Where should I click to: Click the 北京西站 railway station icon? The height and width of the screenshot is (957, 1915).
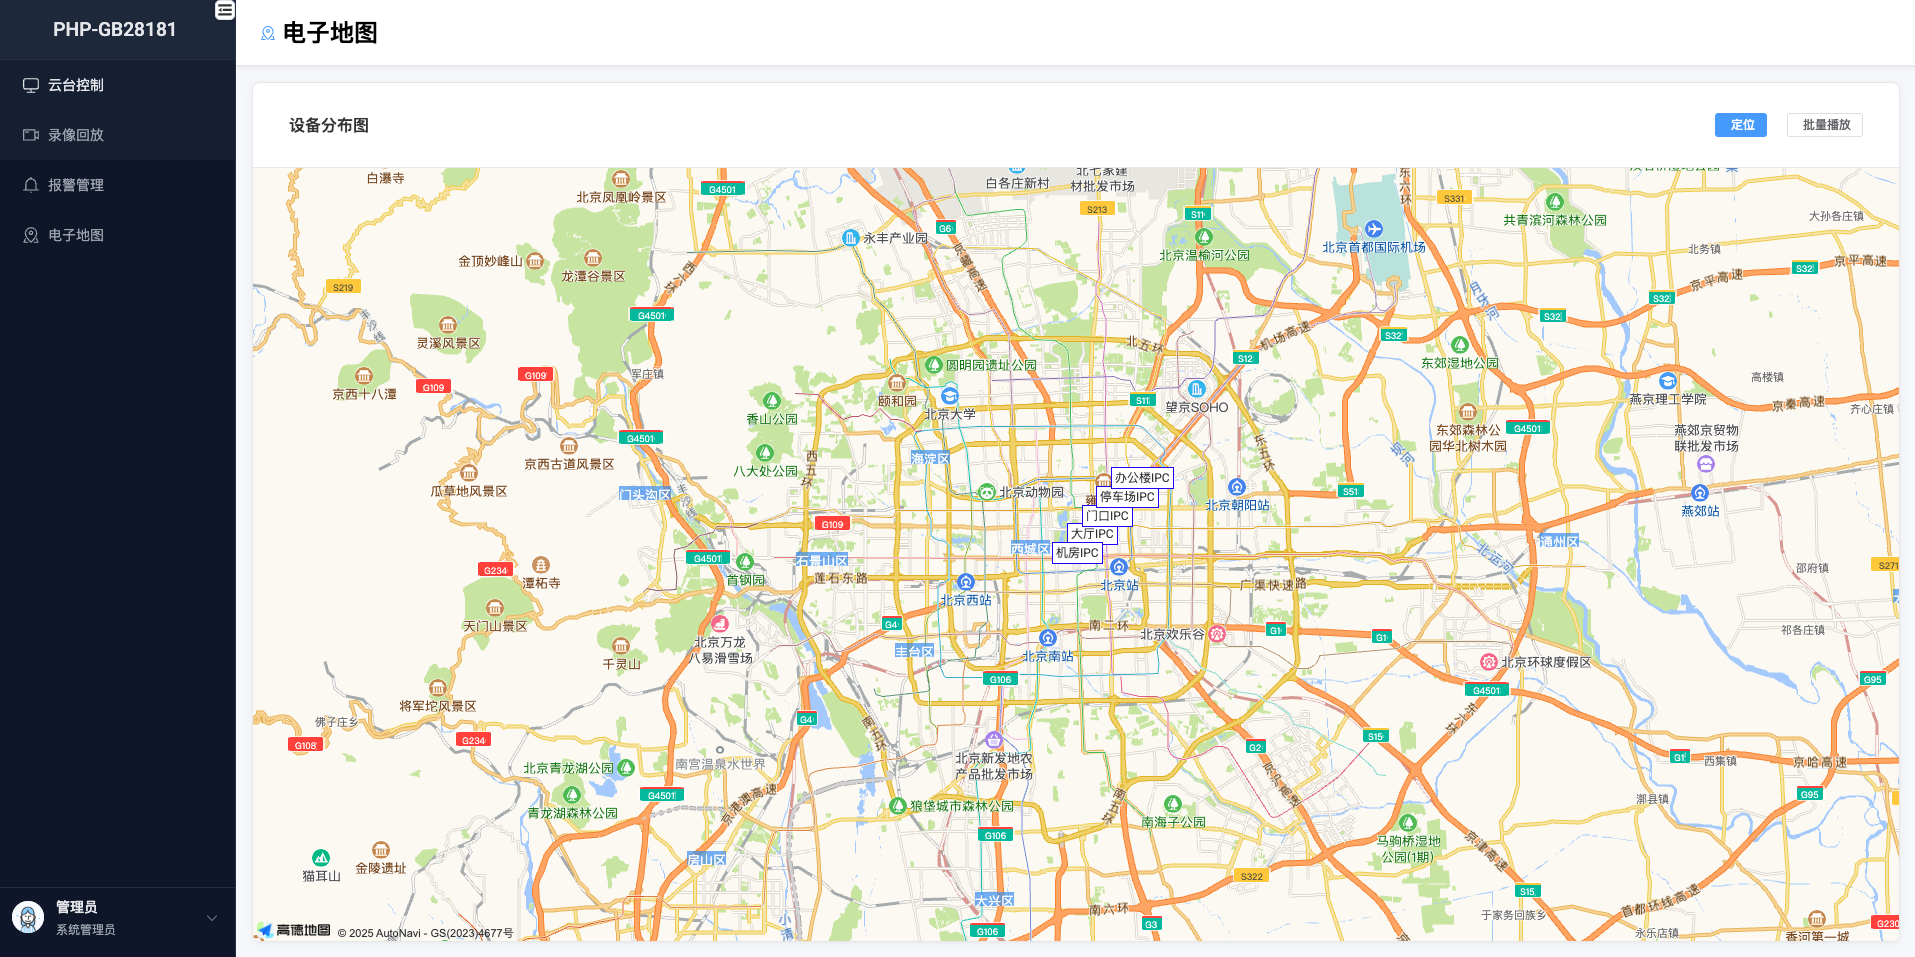click(x=965, y=582)
